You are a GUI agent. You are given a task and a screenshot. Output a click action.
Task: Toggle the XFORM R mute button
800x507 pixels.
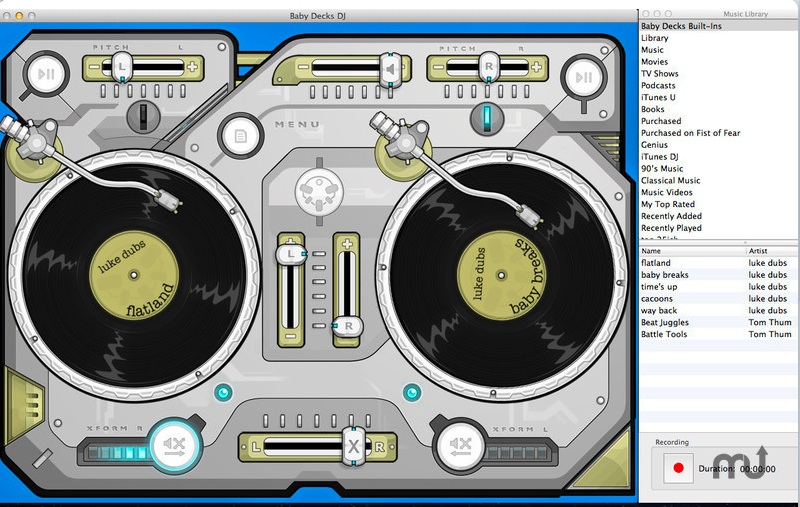[x=176, y=446]
